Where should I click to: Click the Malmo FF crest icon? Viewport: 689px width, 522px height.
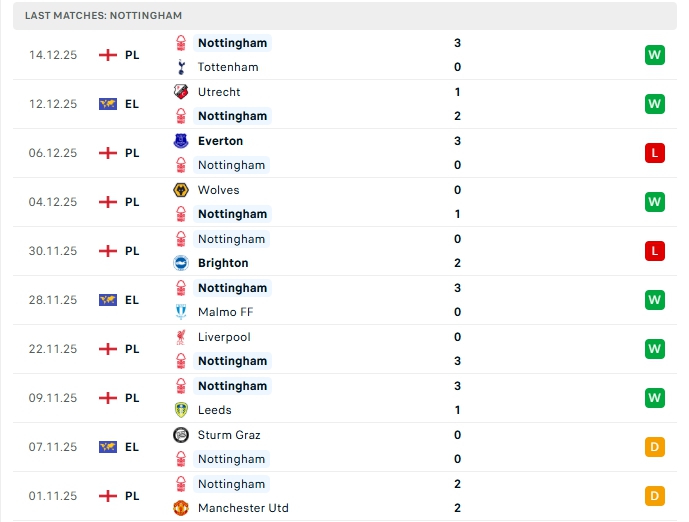click(181, 312)
